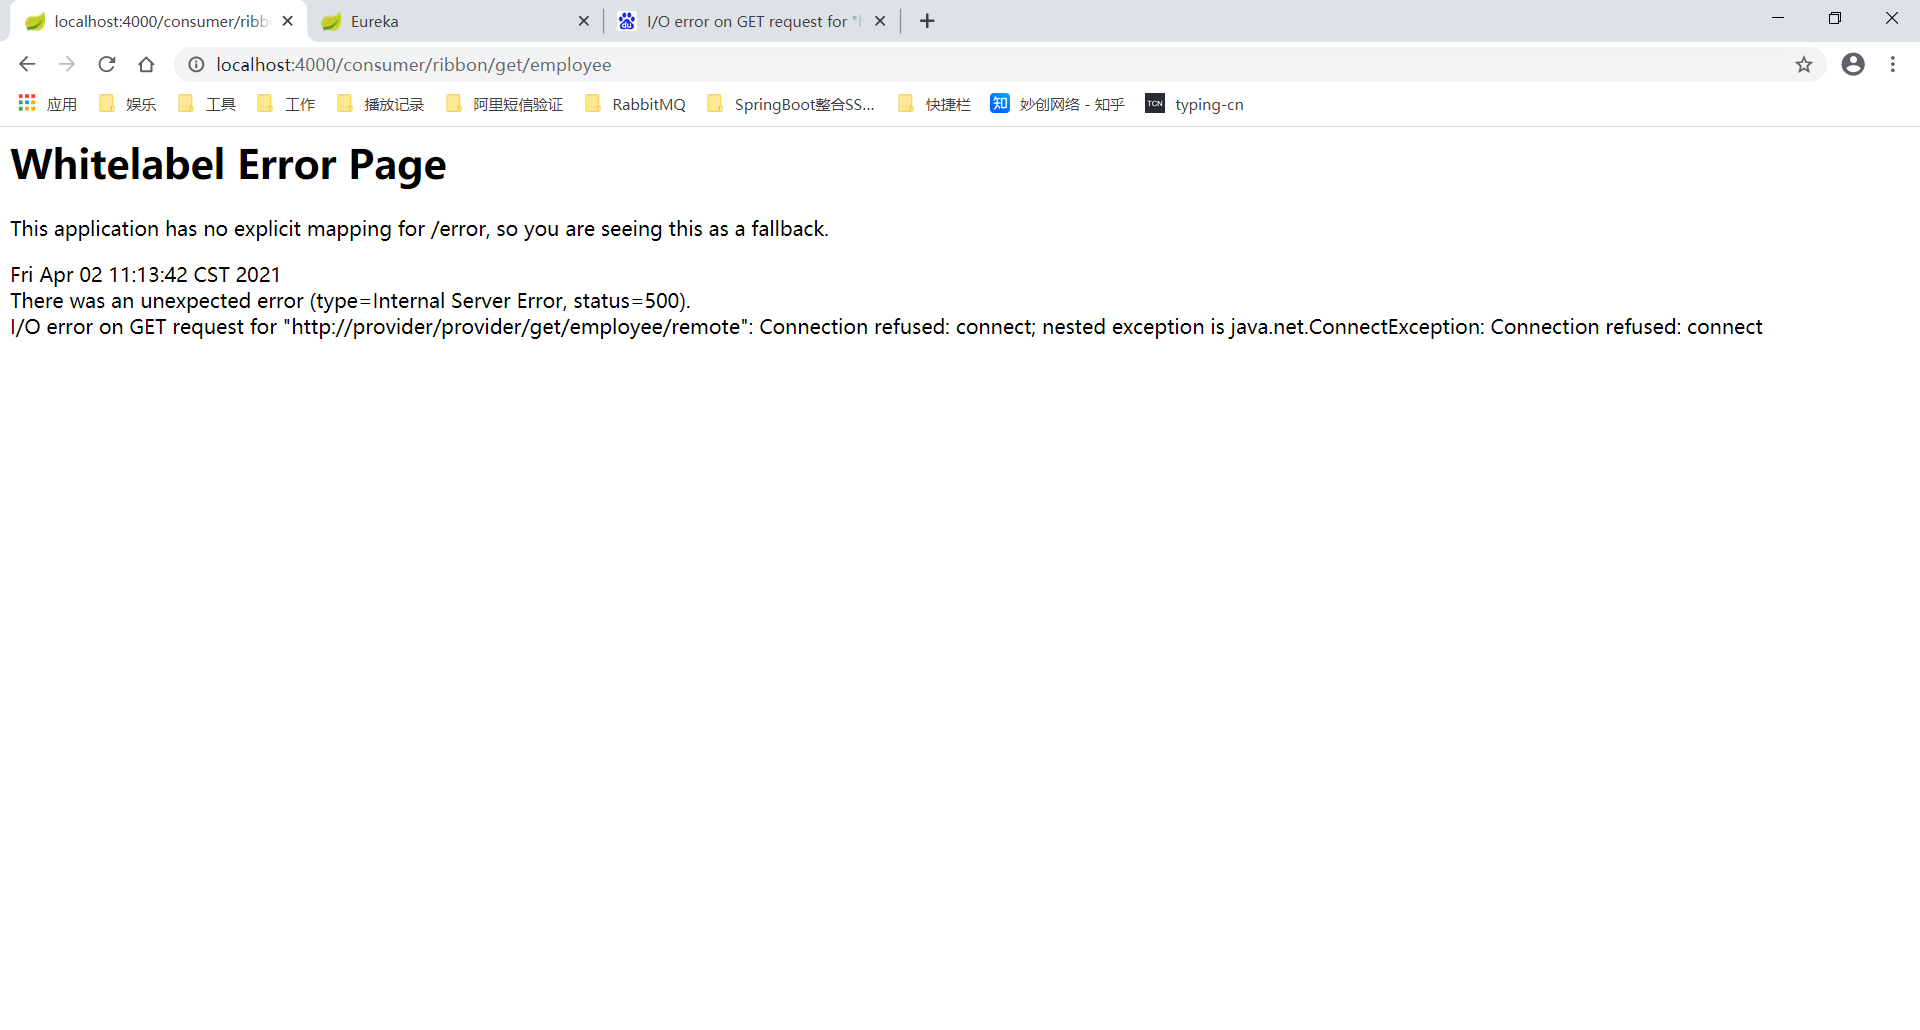Open the user profile avatar
This screenshot has height=1030, width=1920.
(1853, 64)
